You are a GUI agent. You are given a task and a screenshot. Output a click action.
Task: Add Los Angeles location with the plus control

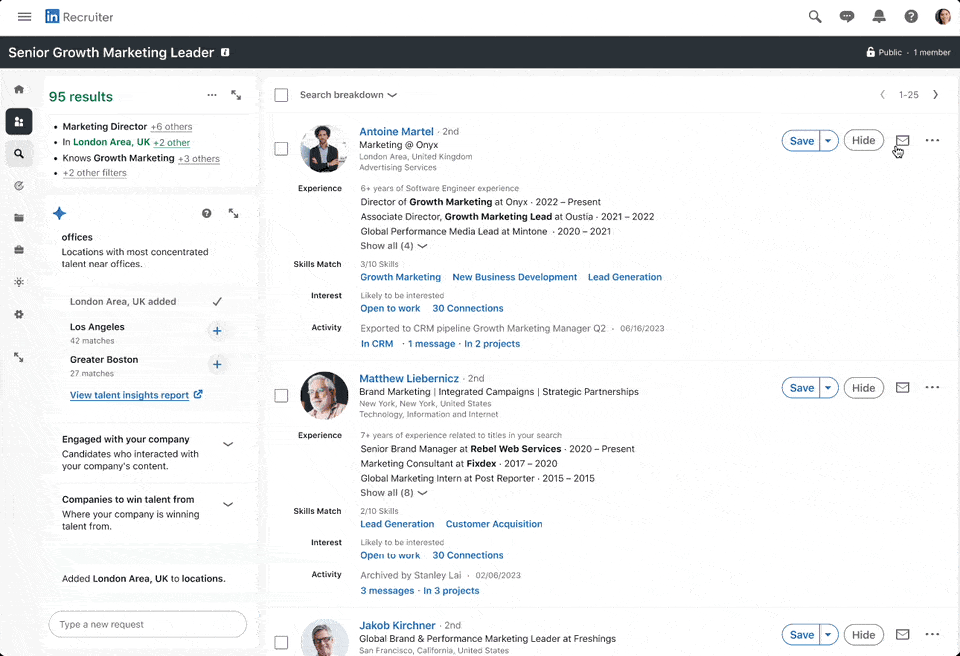click(217, 330)
